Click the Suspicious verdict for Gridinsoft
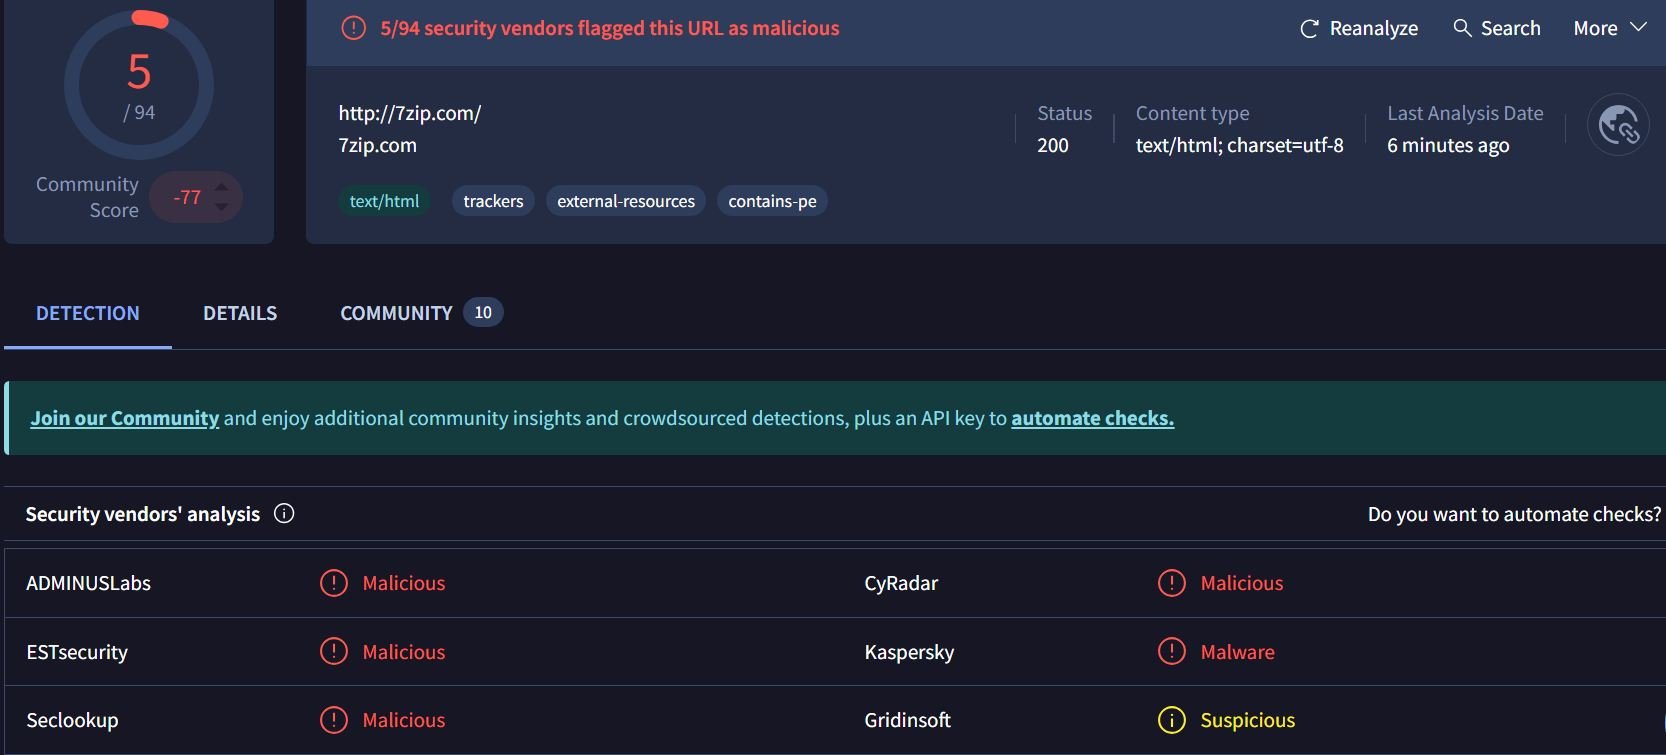1666x755 pixels. point(1247,720)
